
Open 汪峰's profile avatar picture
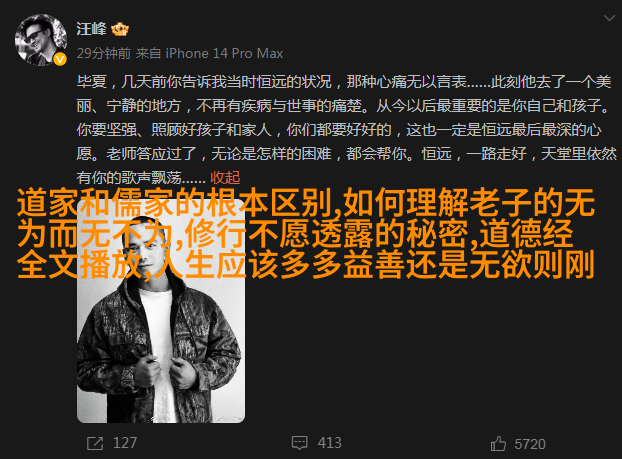pos(41,40)
